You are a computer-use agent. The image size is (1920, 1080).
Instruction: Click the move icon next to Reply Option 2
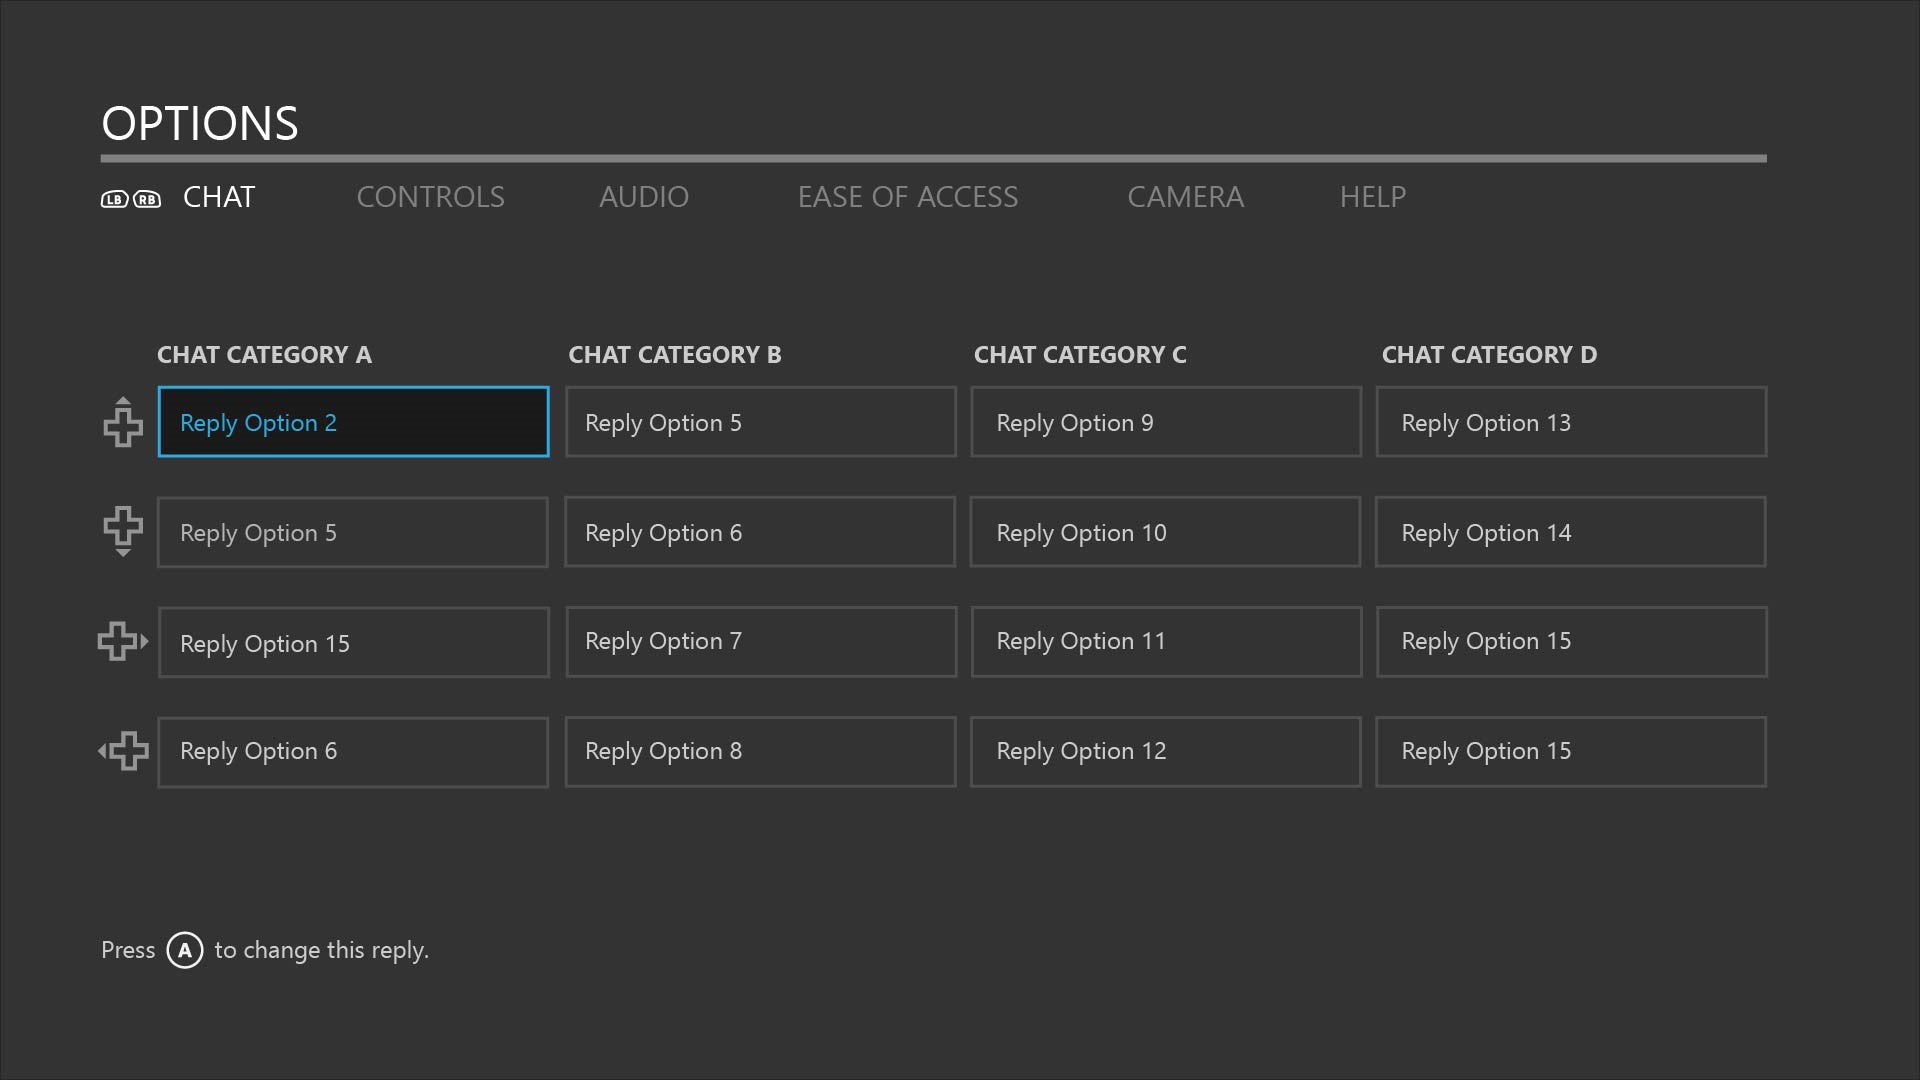pyautogui.click(x=123, y=422)
